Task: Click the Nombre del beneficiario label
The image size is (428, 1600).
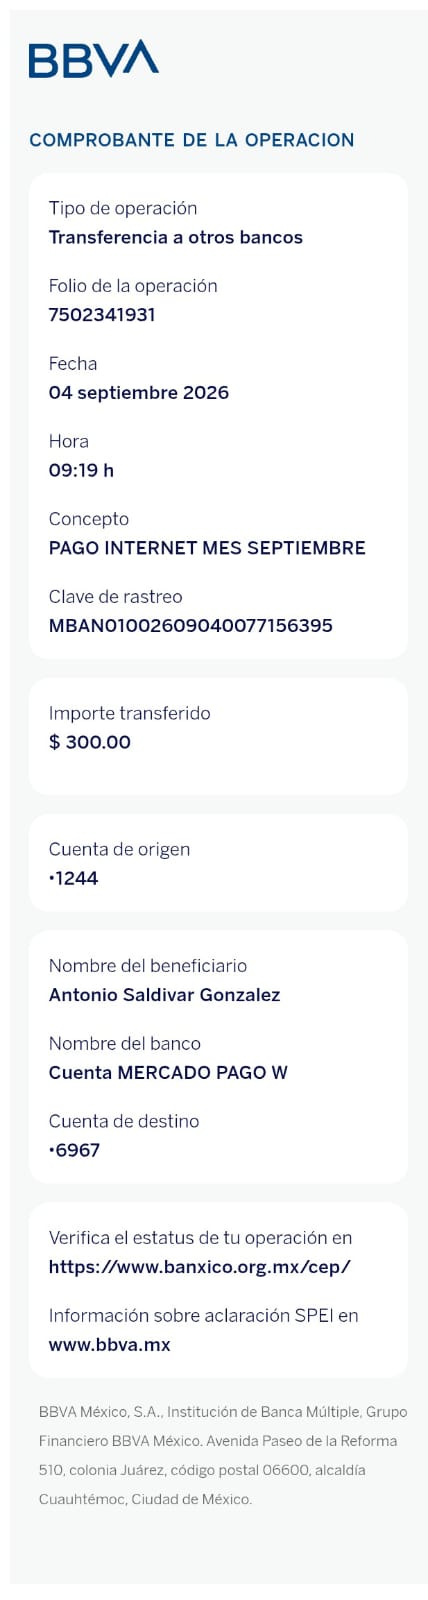Action: tap(148, 966)
